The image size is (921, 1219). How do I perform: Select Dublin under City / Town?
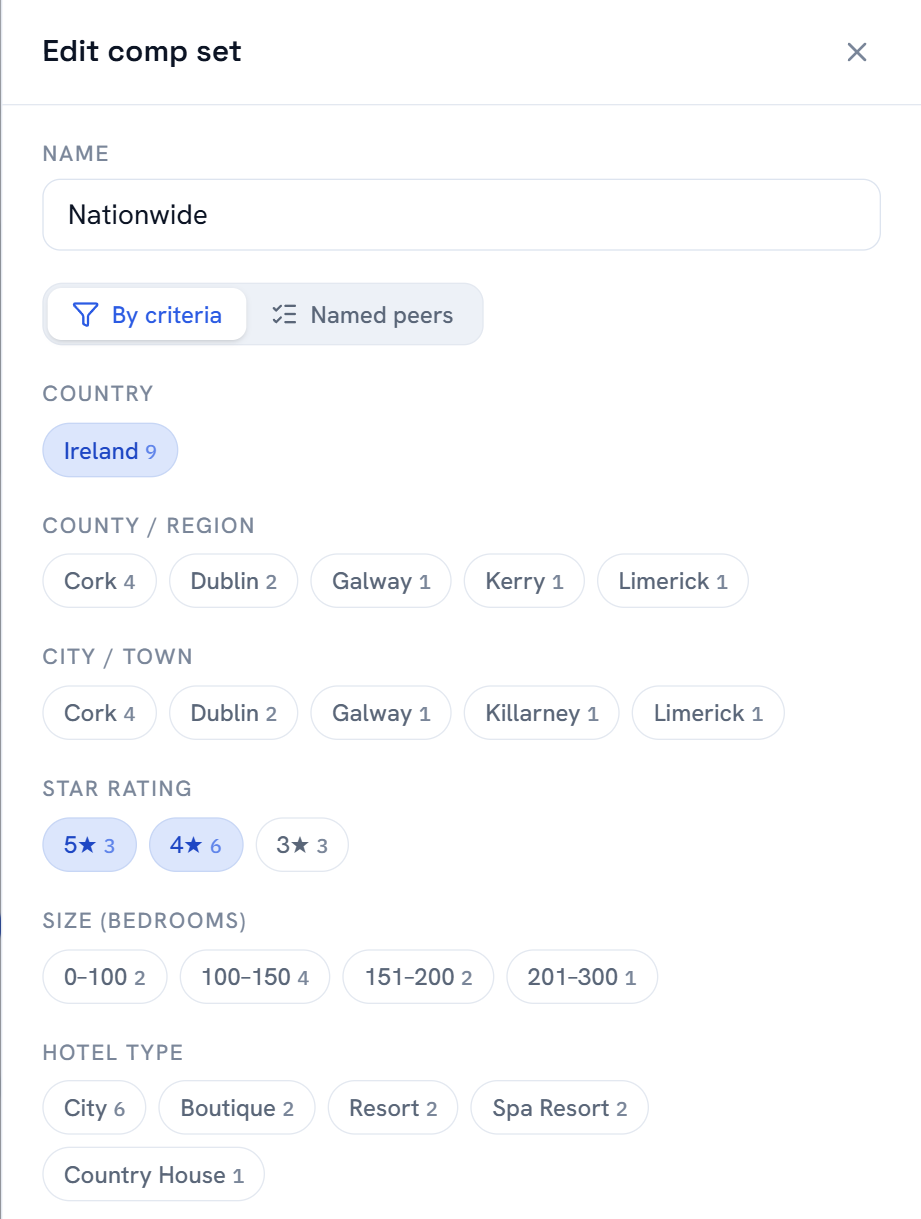point(233,713)
